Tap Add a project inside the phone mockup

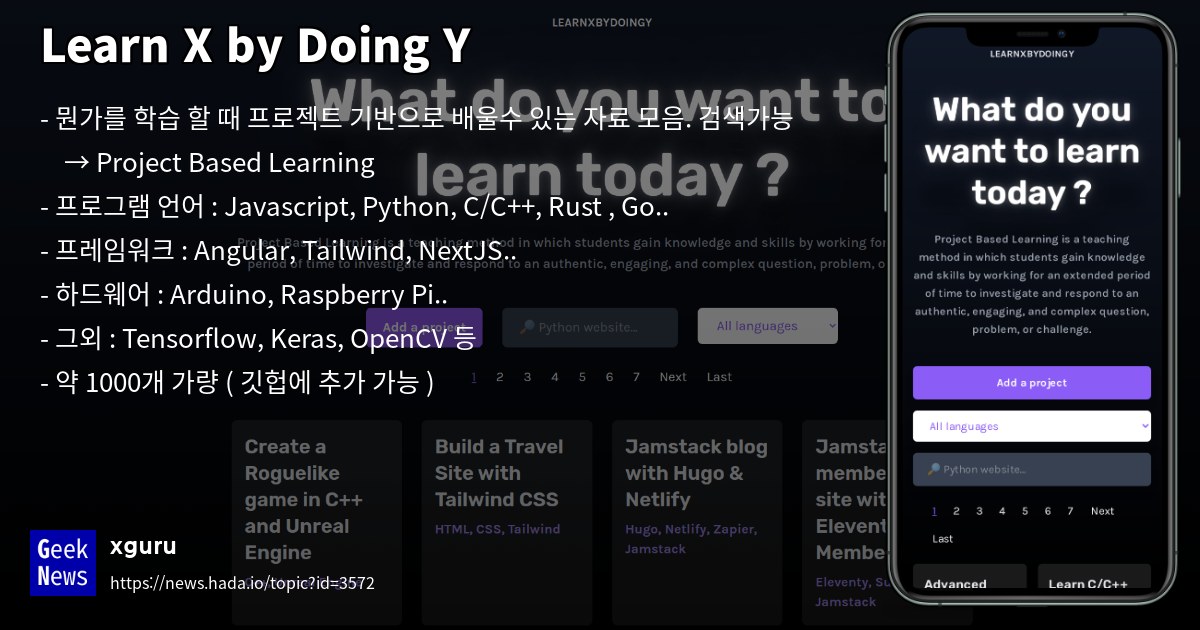point(1031,382)
